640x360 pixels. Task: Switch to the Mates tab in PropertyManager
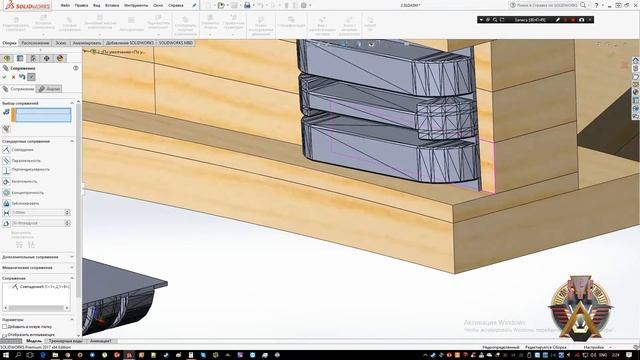point(18,89)
